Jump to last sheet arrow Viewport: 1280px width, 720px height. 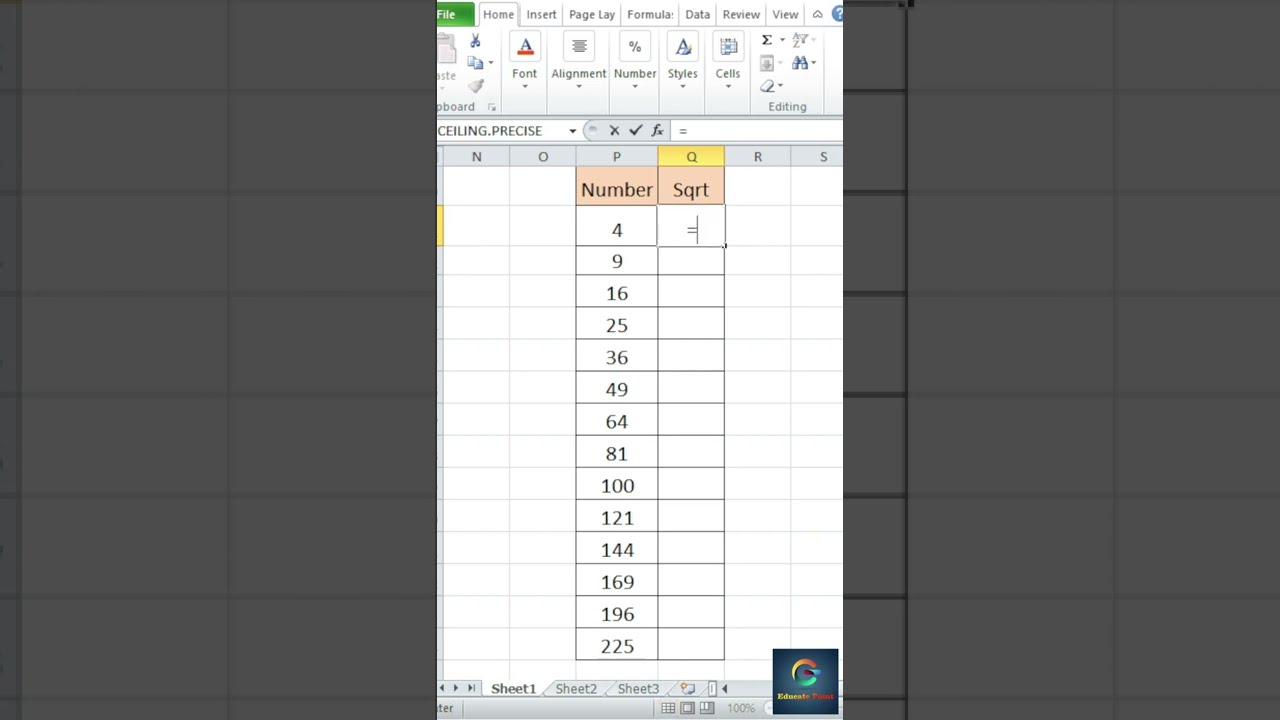coord(472,688)
